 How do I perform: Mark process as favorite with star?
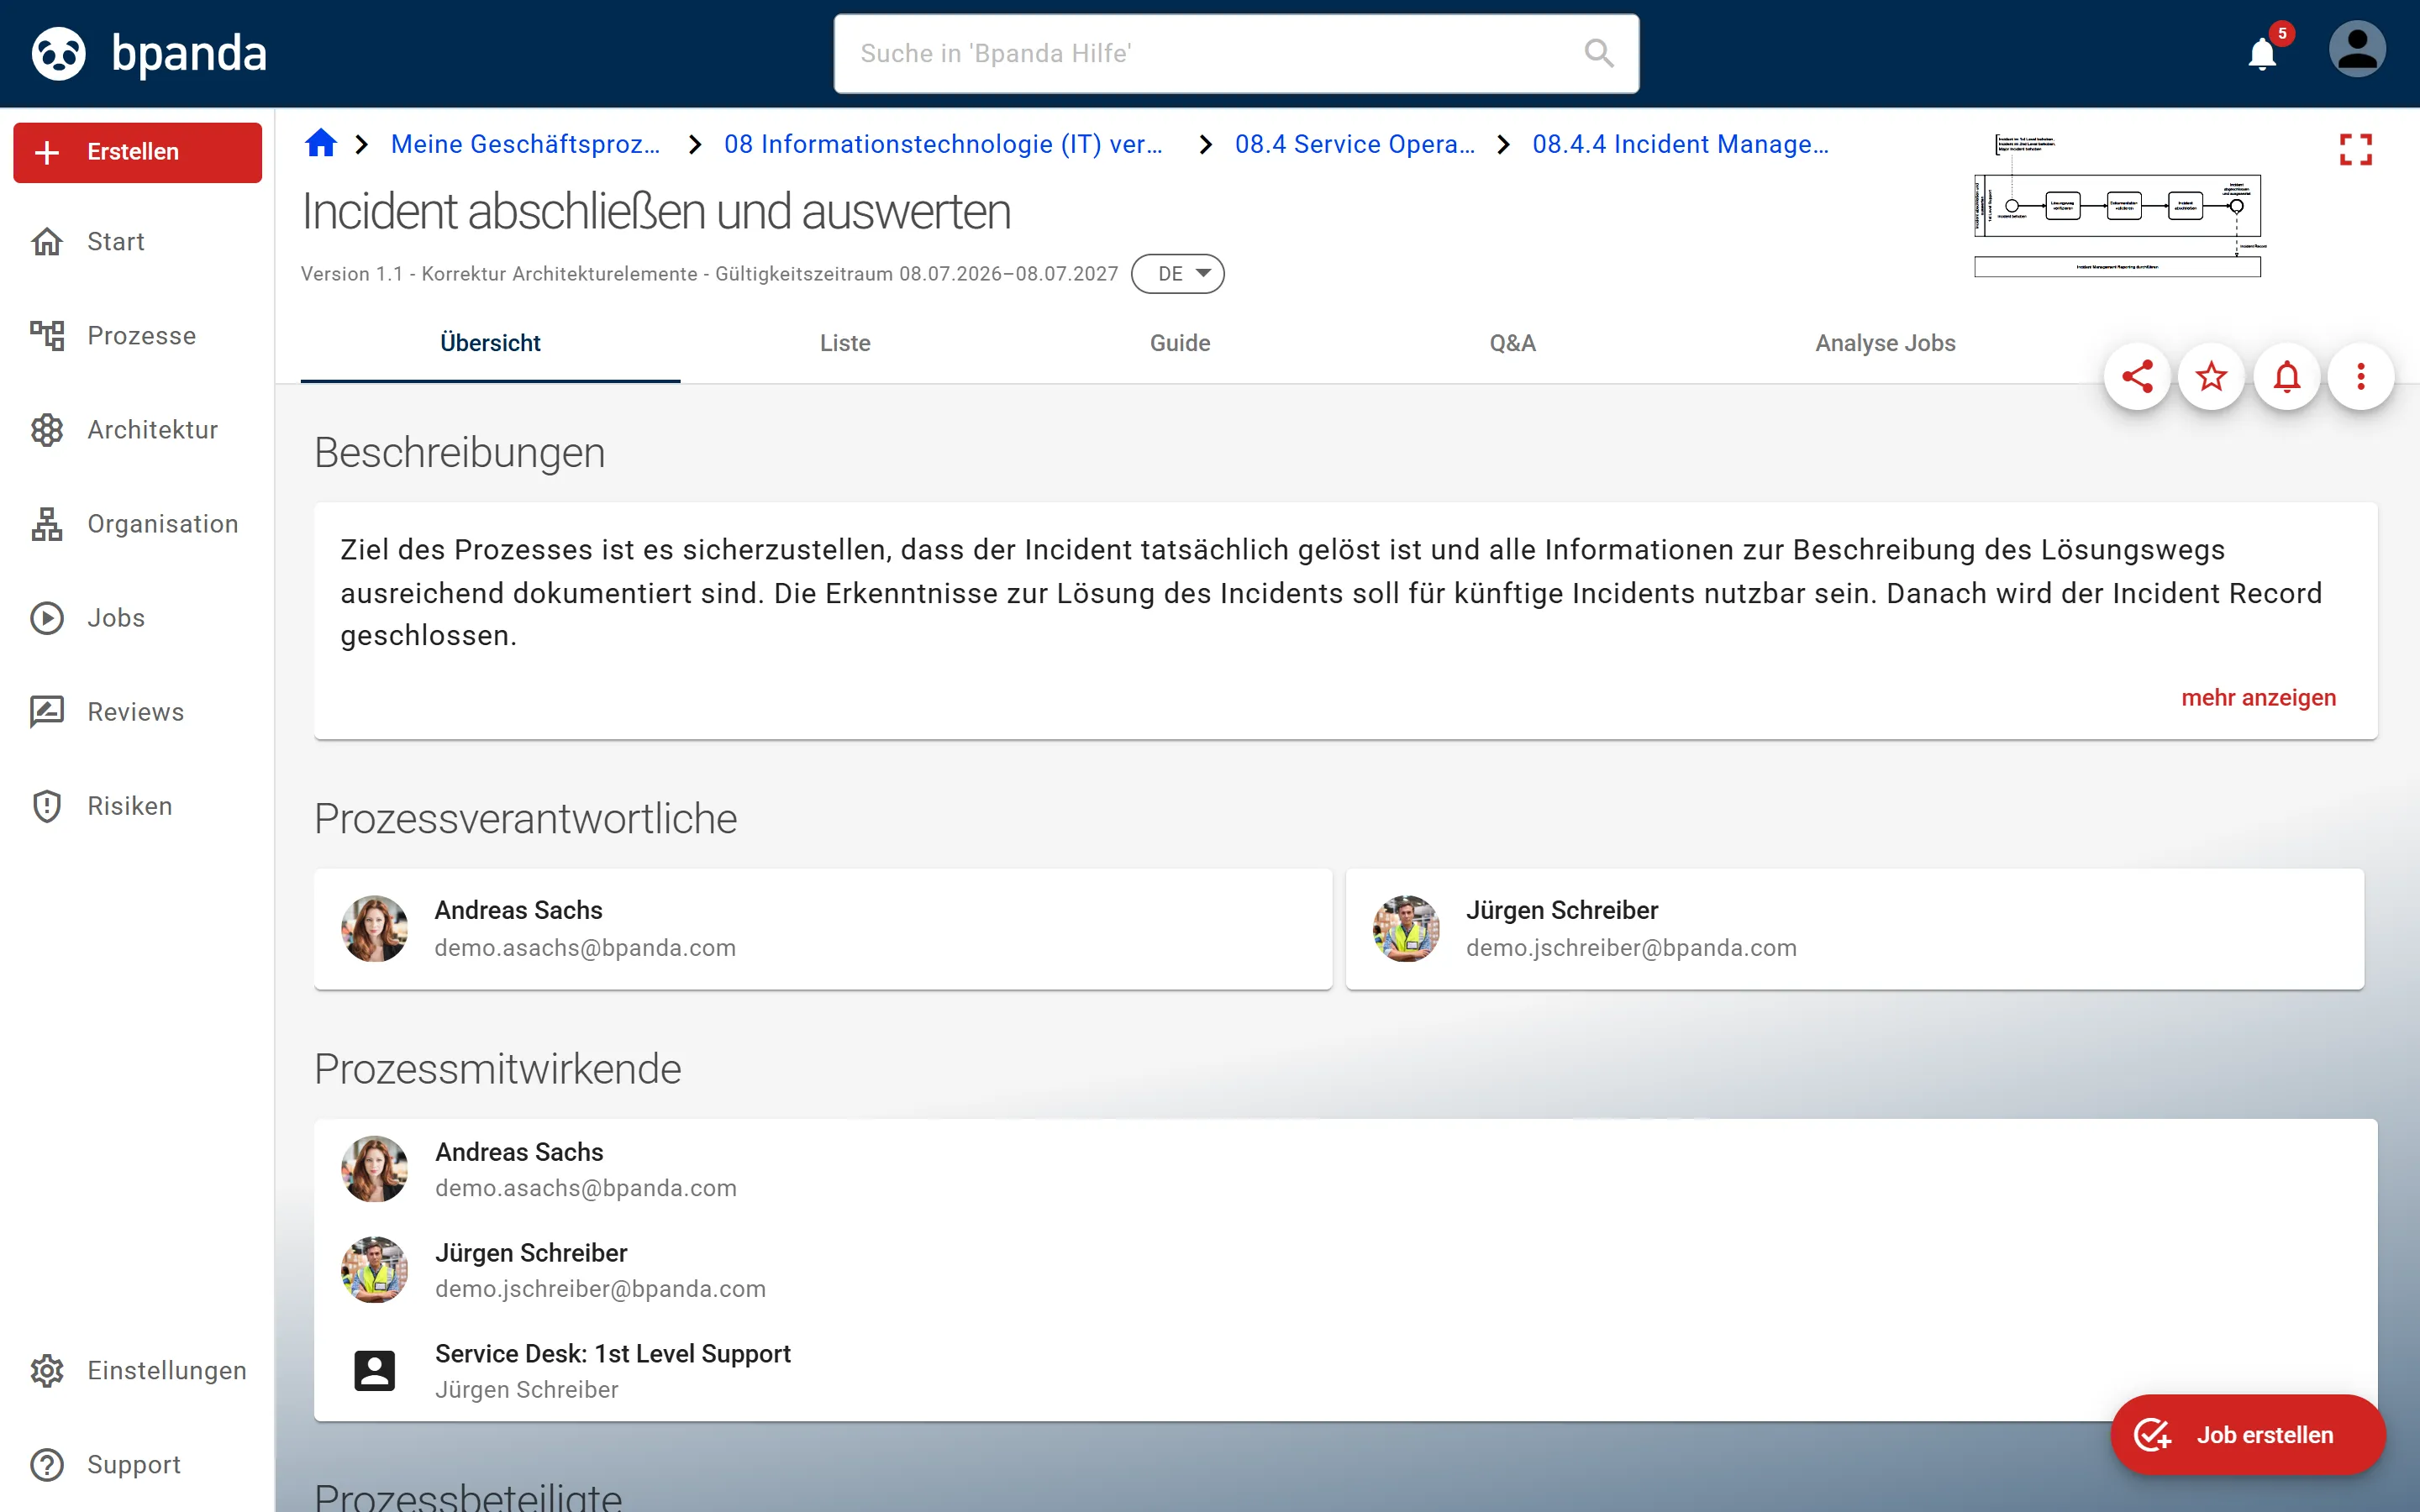point(2211,377)
